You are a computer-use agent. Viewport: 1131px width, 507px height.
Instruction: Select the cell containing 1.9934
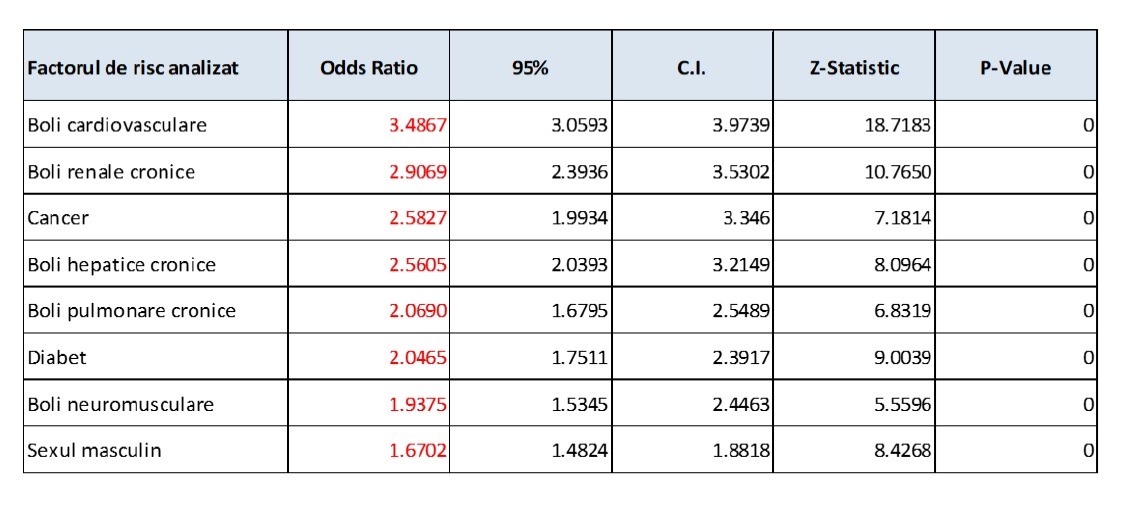pyautogui.click(x=580, y=218)
